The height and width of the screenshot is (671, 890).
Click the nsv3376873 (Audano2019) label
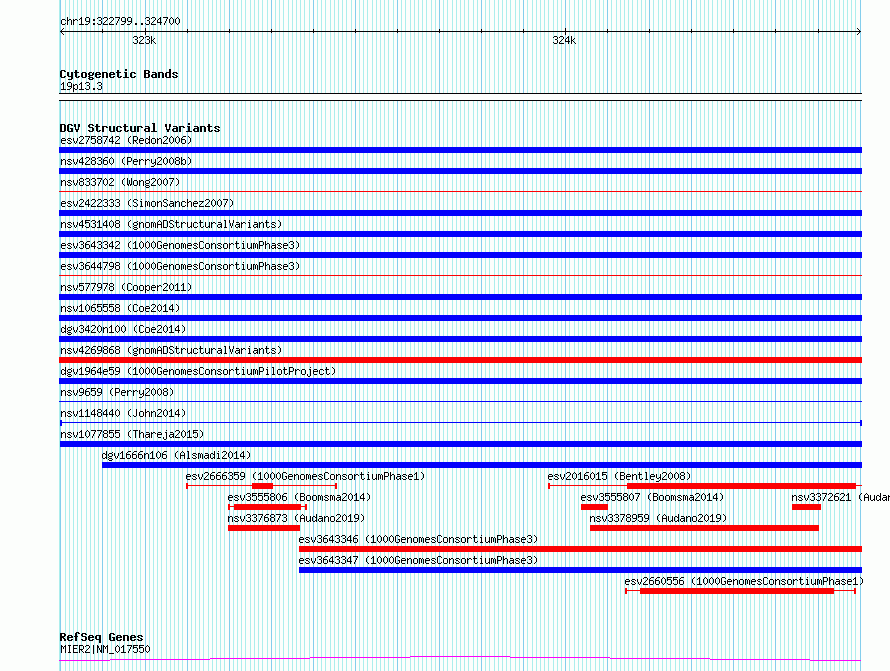point(296,518)
